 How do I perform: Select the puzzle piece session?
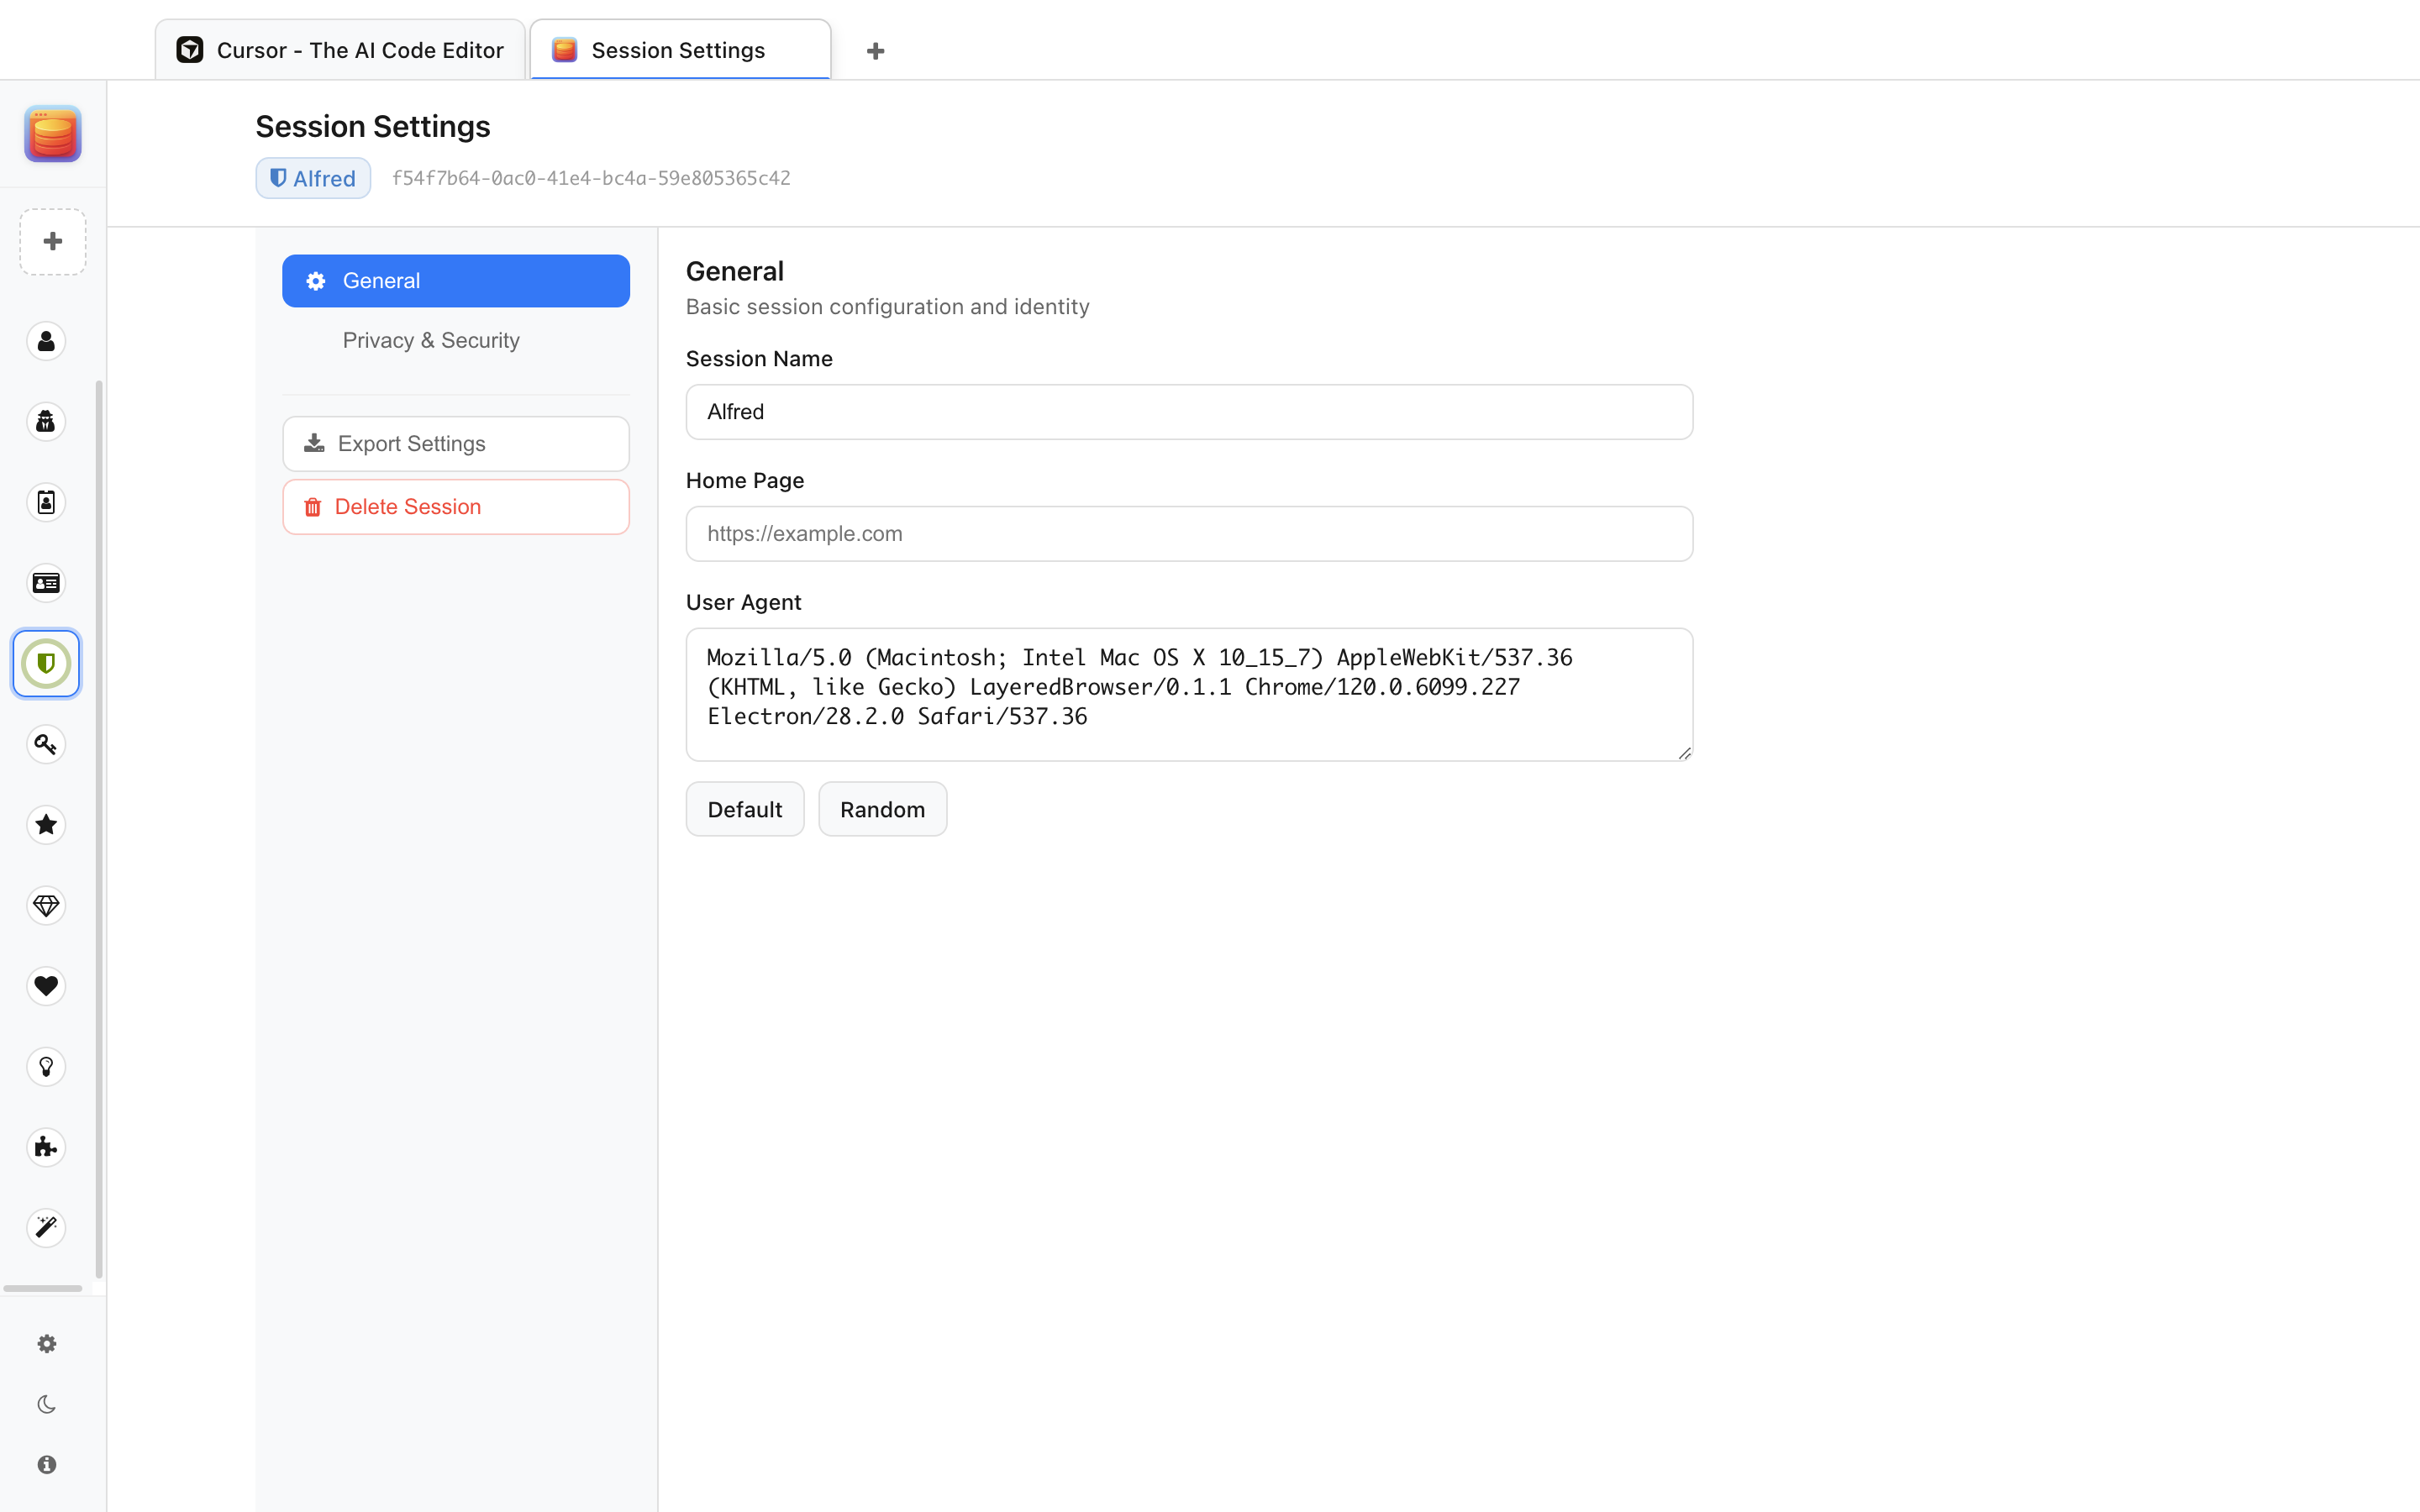point(46,1147)
